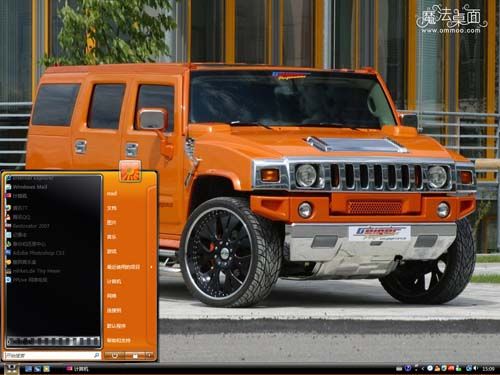Click the power button in the Start menu
Screen dimensions: 500x375
coord(115,356)
